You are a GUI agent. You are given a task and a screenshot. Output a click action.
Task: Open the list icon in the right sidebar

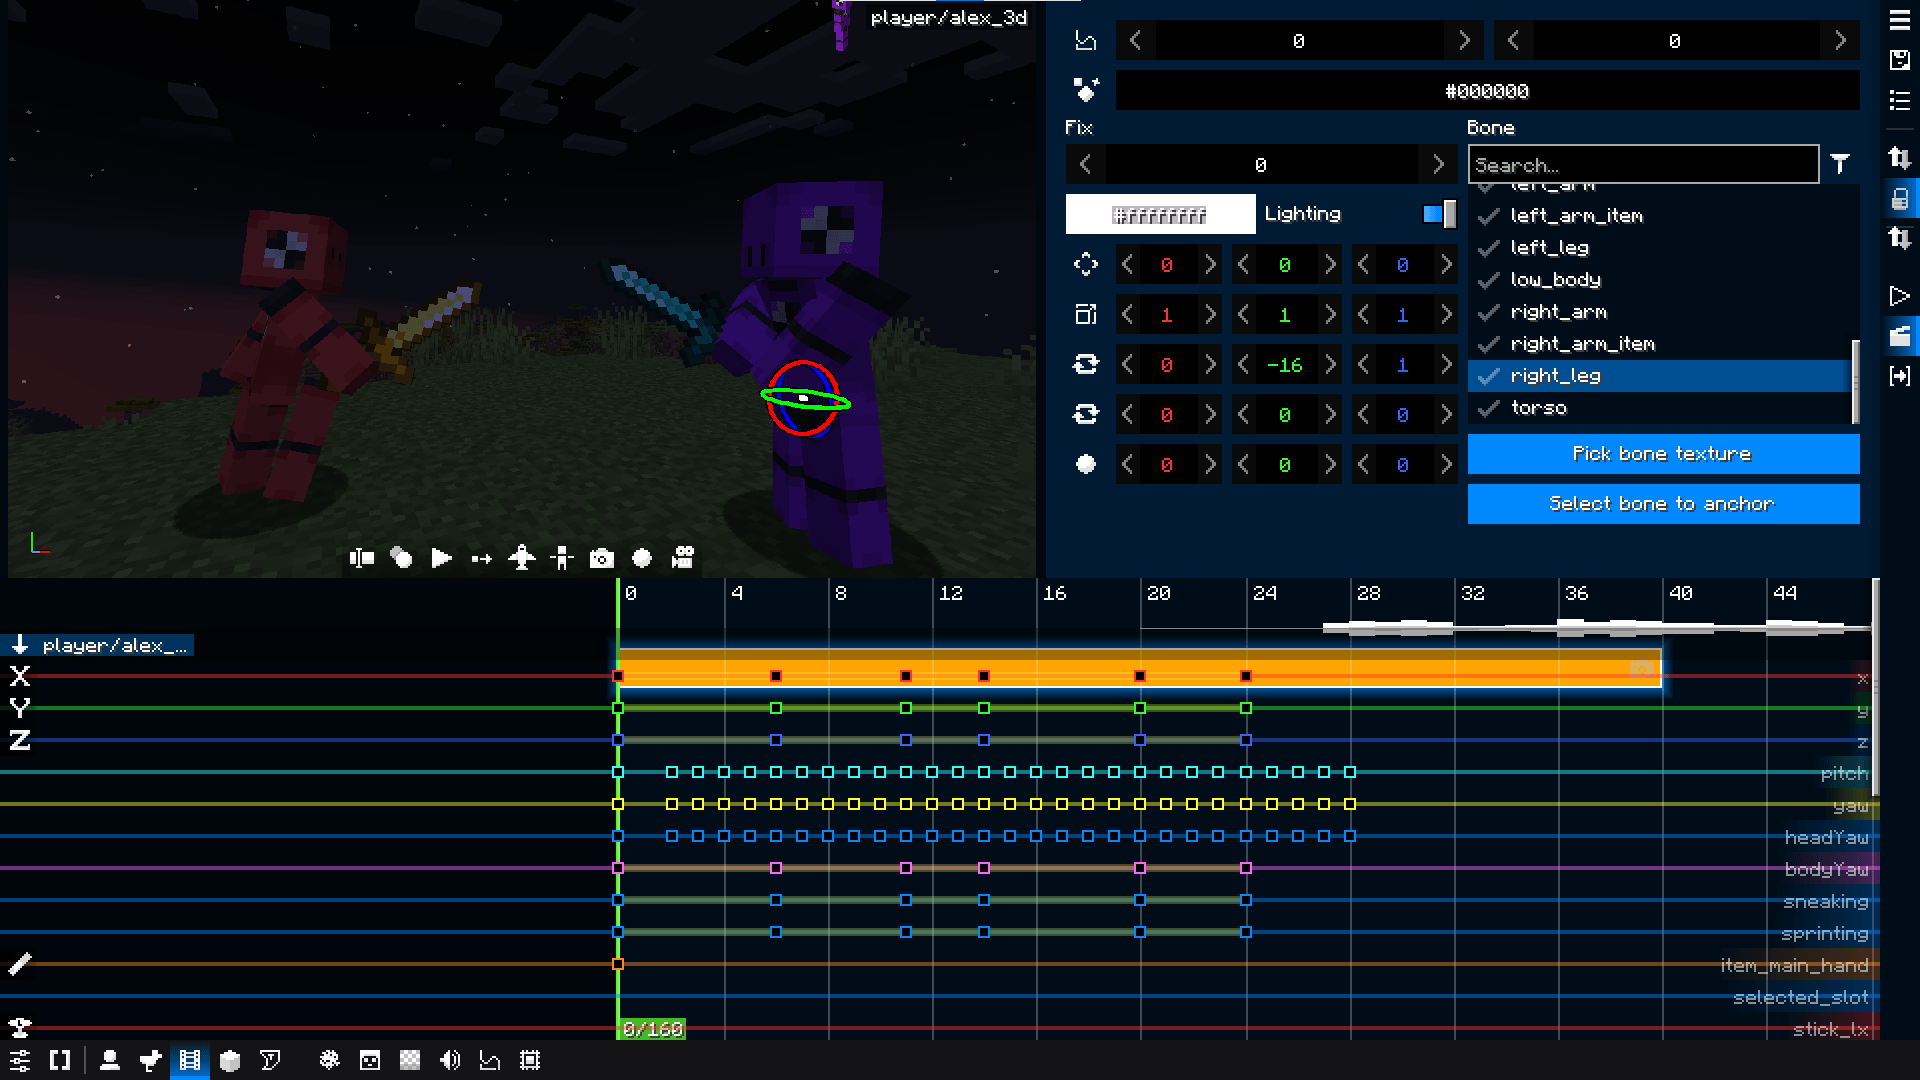tap(1900, 100)
